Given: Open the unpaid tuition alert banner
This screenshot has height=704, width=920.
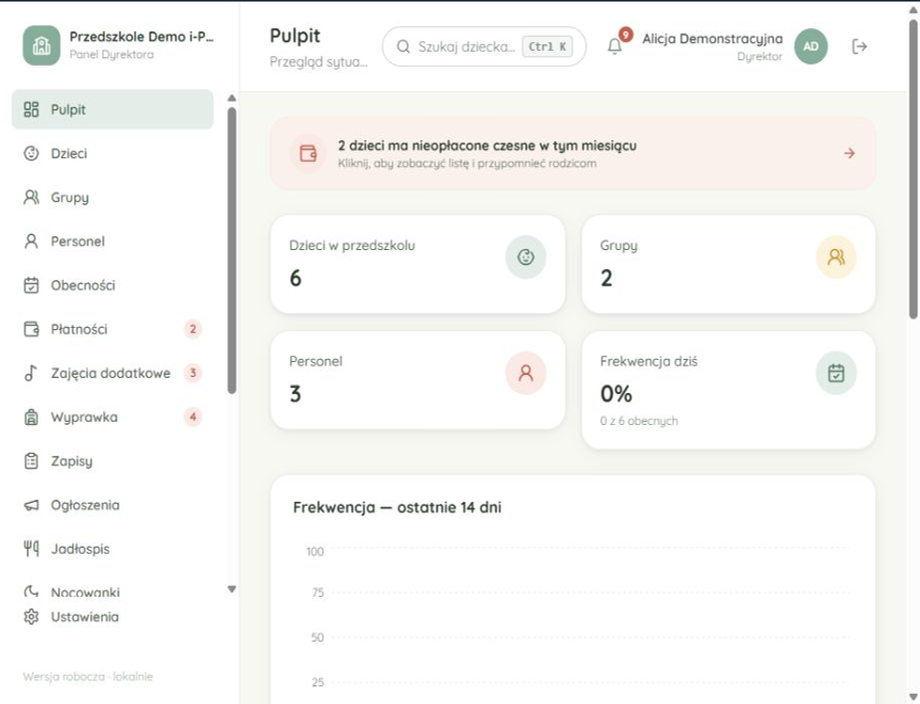Looking at the screenshot, I should pos(573,153).
